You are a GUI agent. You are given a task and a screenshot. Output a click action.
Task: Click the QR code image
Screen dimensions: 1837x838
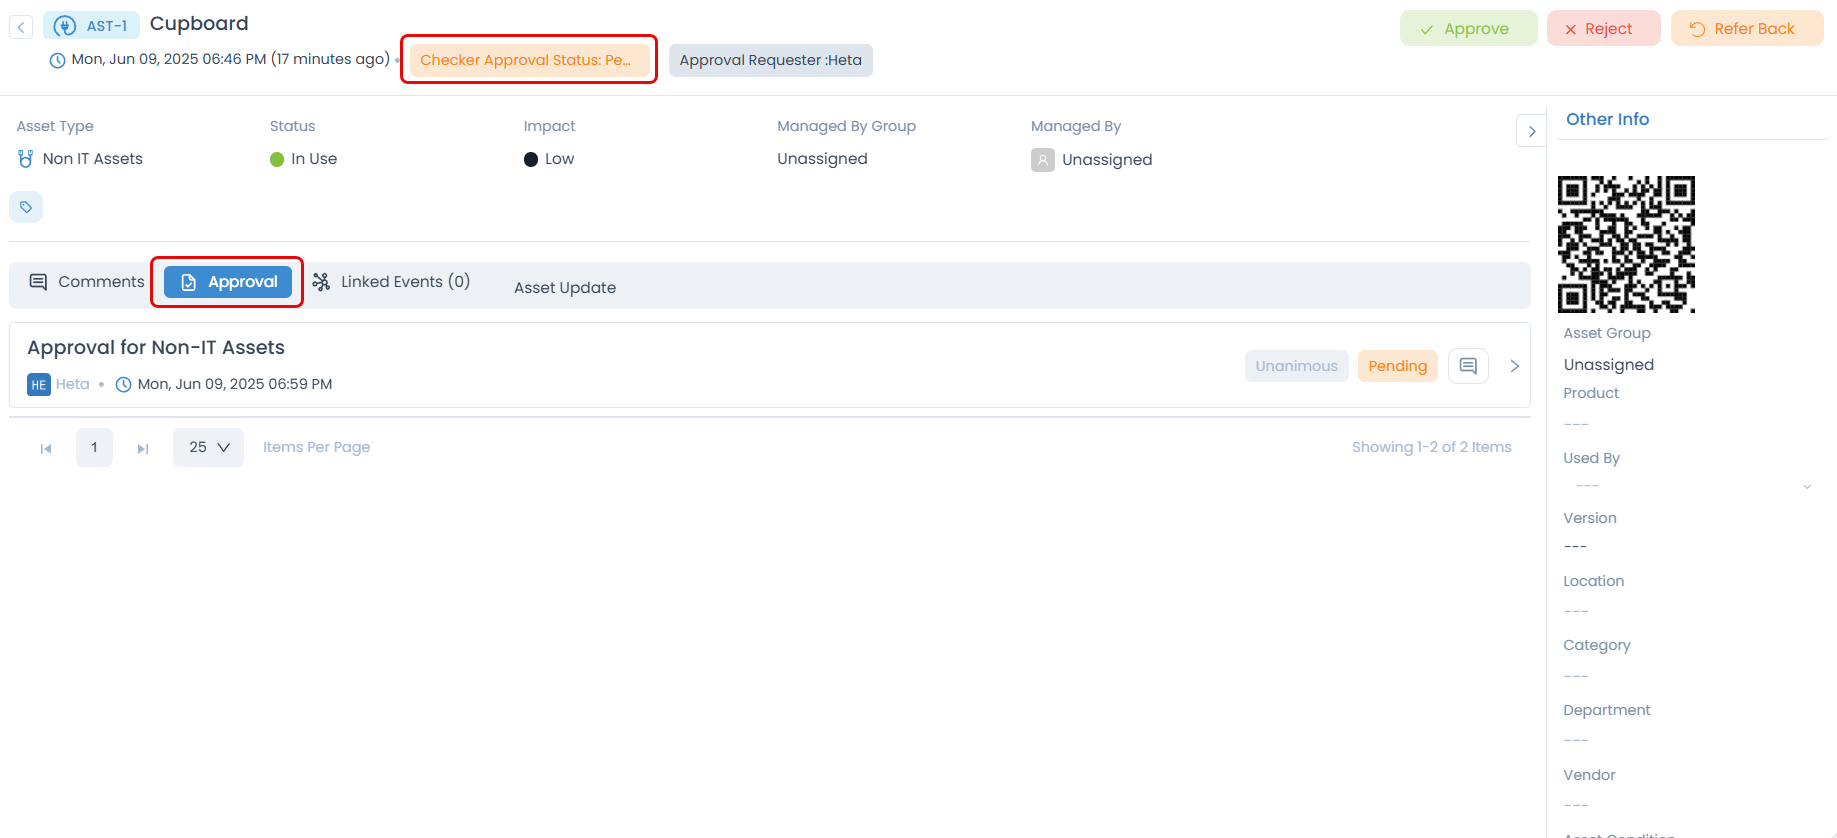1625,244
